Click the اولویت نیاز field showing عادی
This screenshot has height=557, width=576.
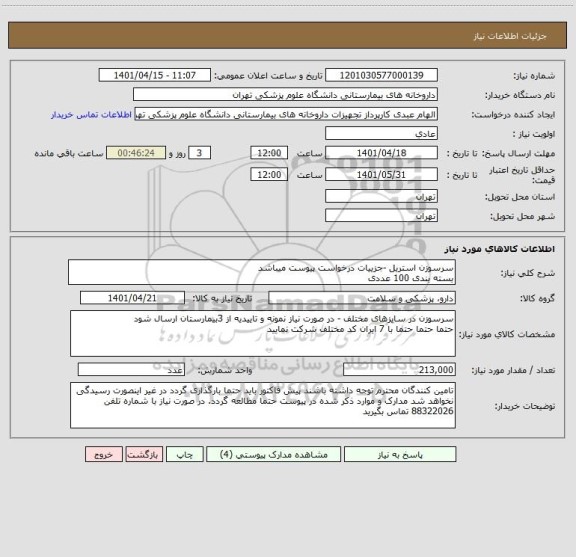(x=381, y=134)
